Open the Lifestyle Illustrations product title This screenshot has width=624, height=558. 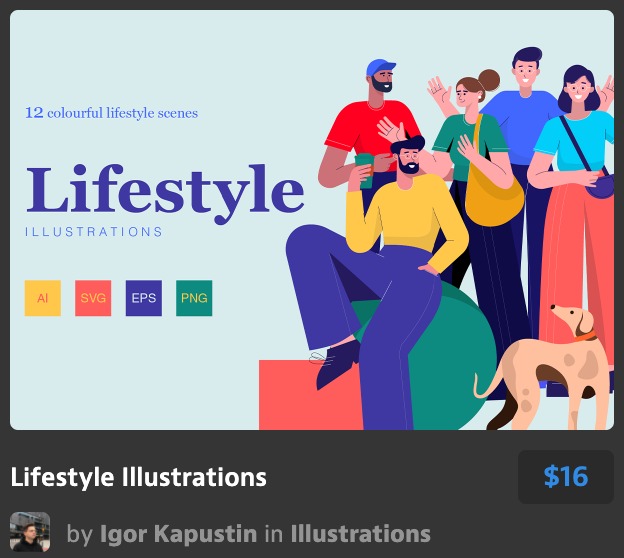(139, 476)
